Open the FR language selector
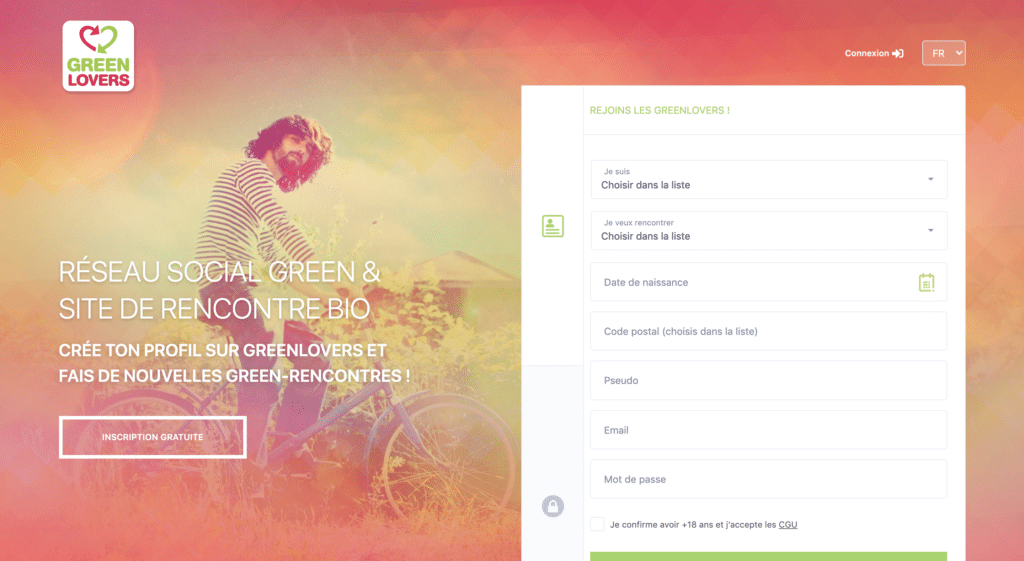The height and width of the screenshot is (561, 1024). coord(944,53)
